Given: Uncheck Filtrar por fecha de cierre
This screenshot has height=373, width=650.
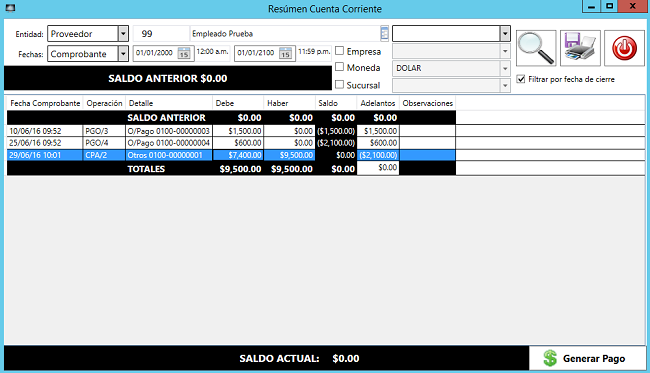Looking at the screenshot, I should [521, 79].
